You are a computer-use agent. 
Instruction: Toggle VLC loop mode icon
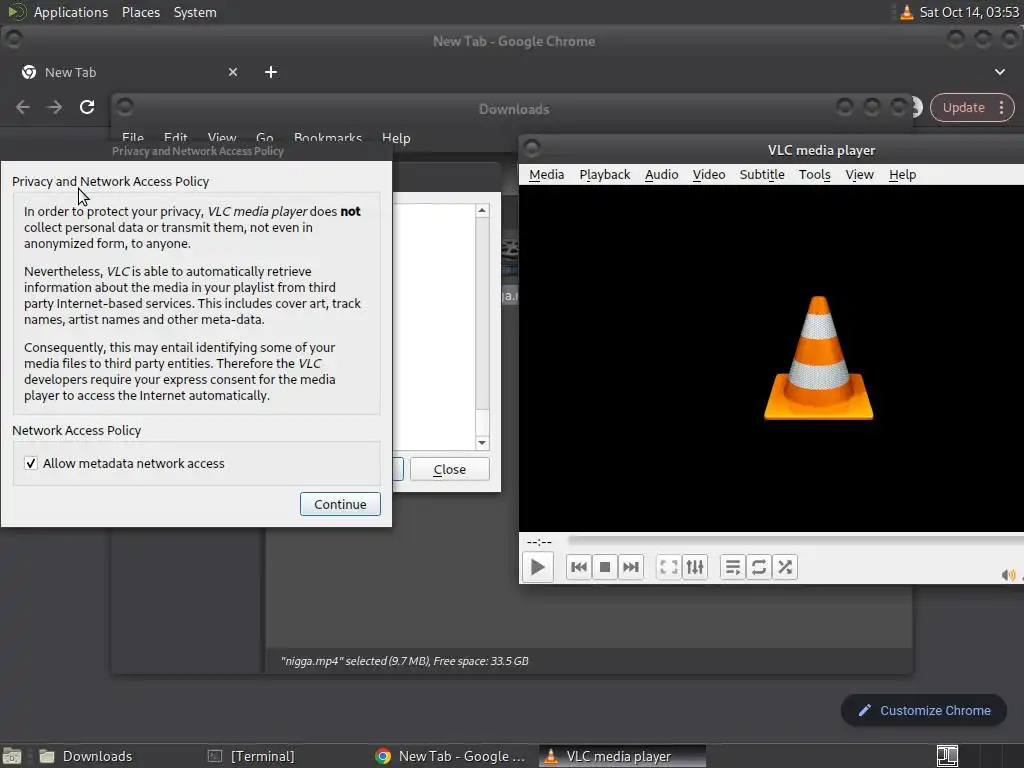point(759,567)
